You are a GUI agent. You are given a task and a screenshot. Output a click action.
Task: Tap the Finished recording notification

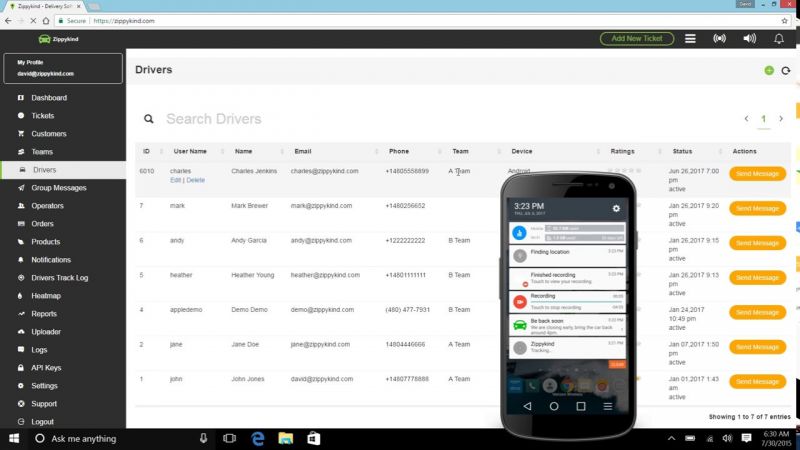[567, 279]
